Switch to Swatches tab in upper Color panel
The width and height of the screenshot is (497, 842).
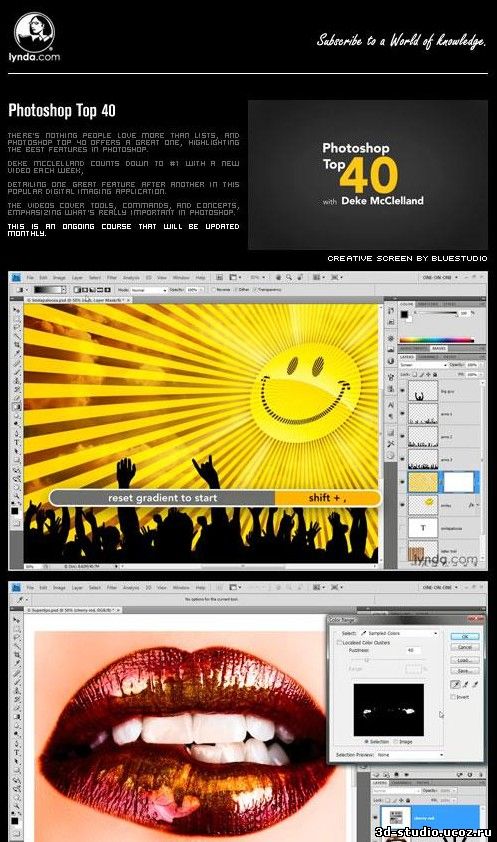coord(428,304)
